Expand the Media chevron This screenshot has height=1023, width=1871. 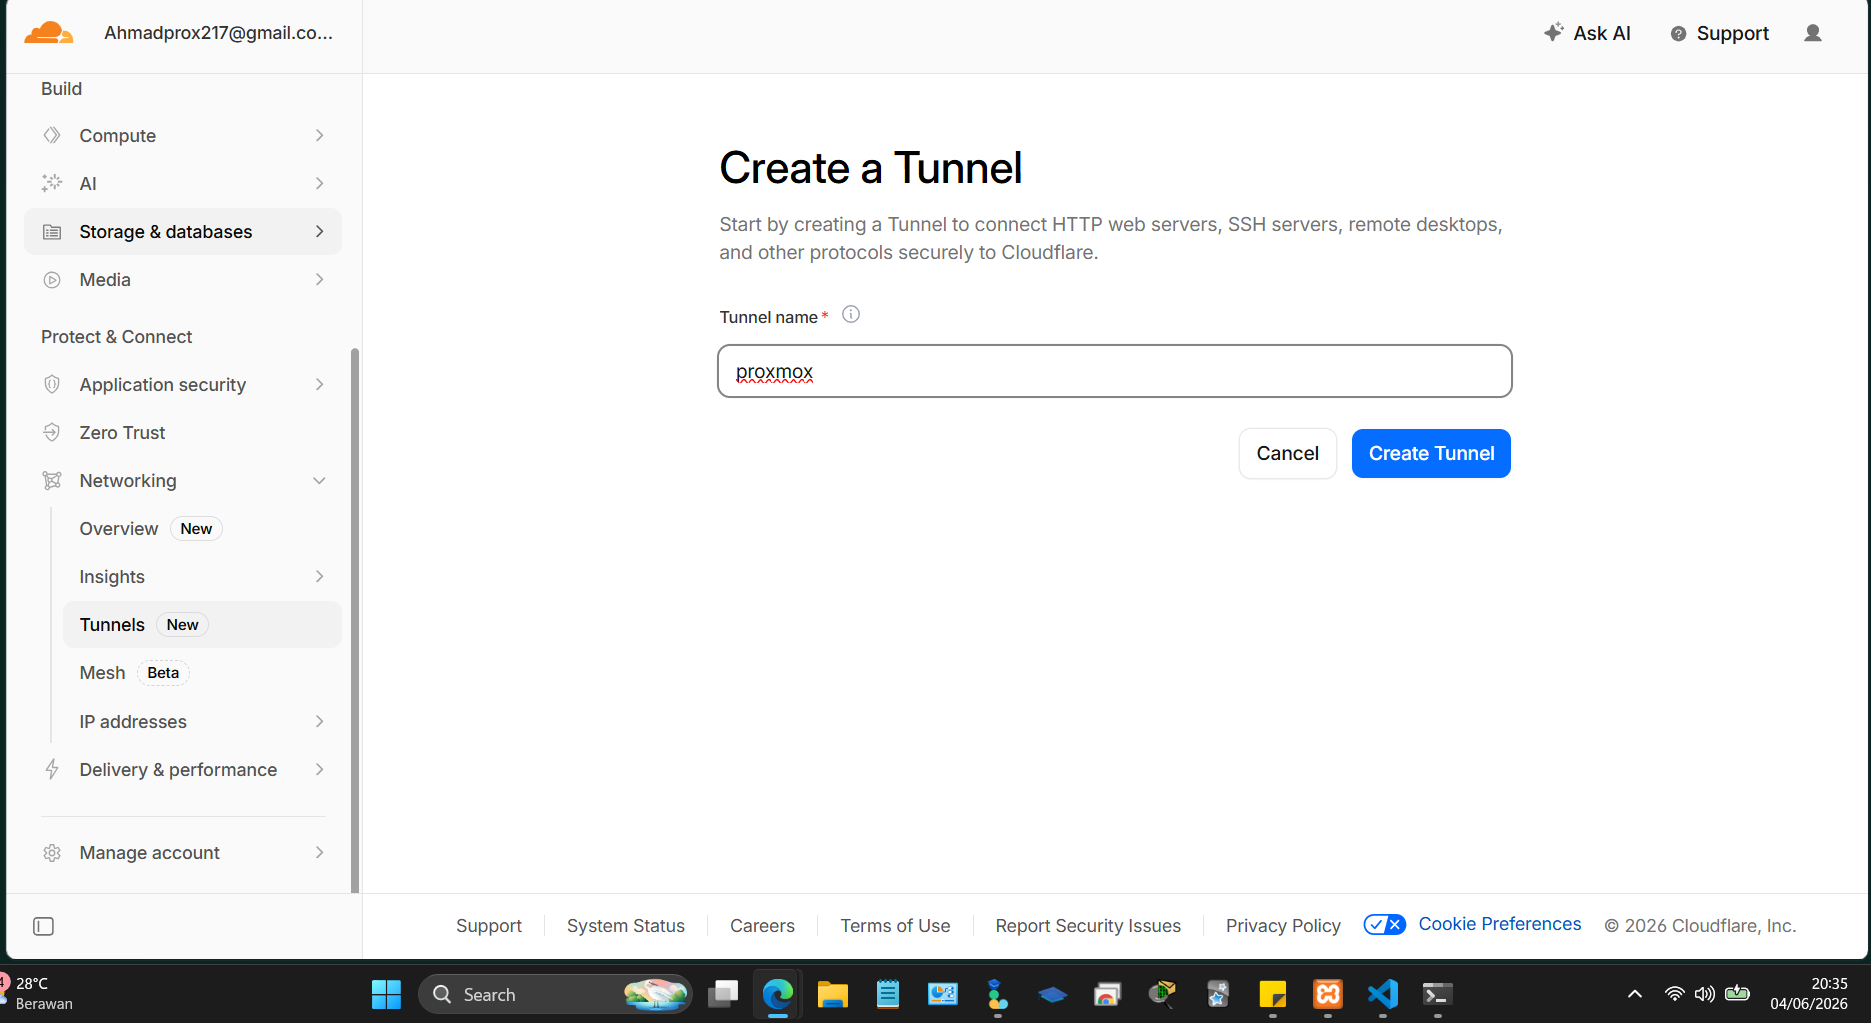click(x=320, y=280)
